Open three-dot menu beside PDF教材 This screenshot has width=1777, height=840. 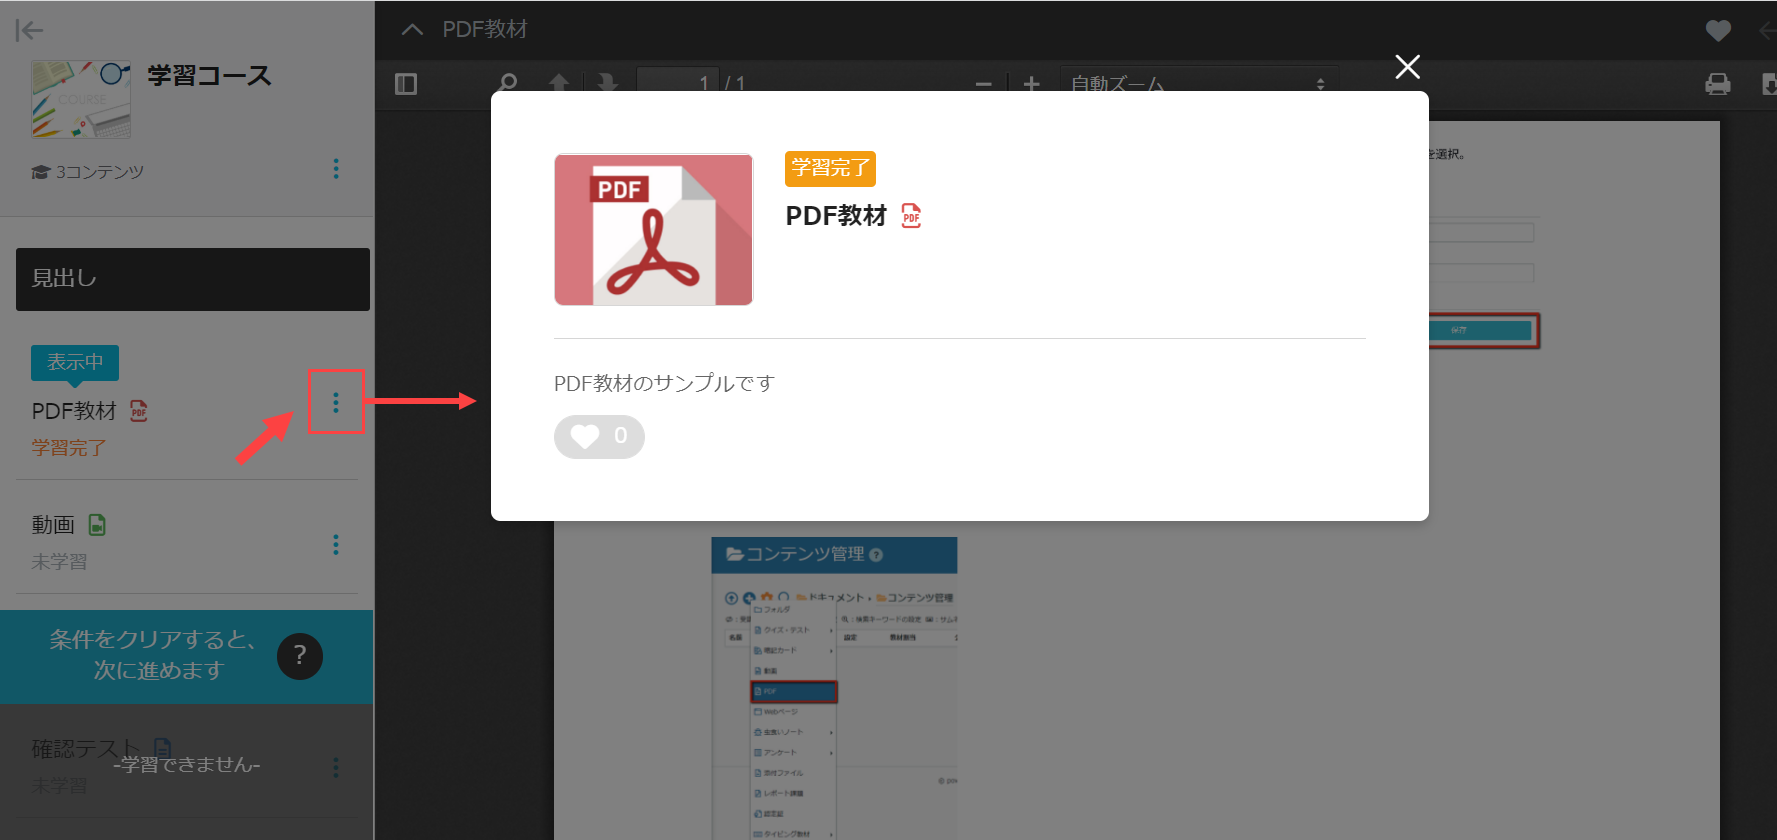pyautogui.click(x=336, y=402)
